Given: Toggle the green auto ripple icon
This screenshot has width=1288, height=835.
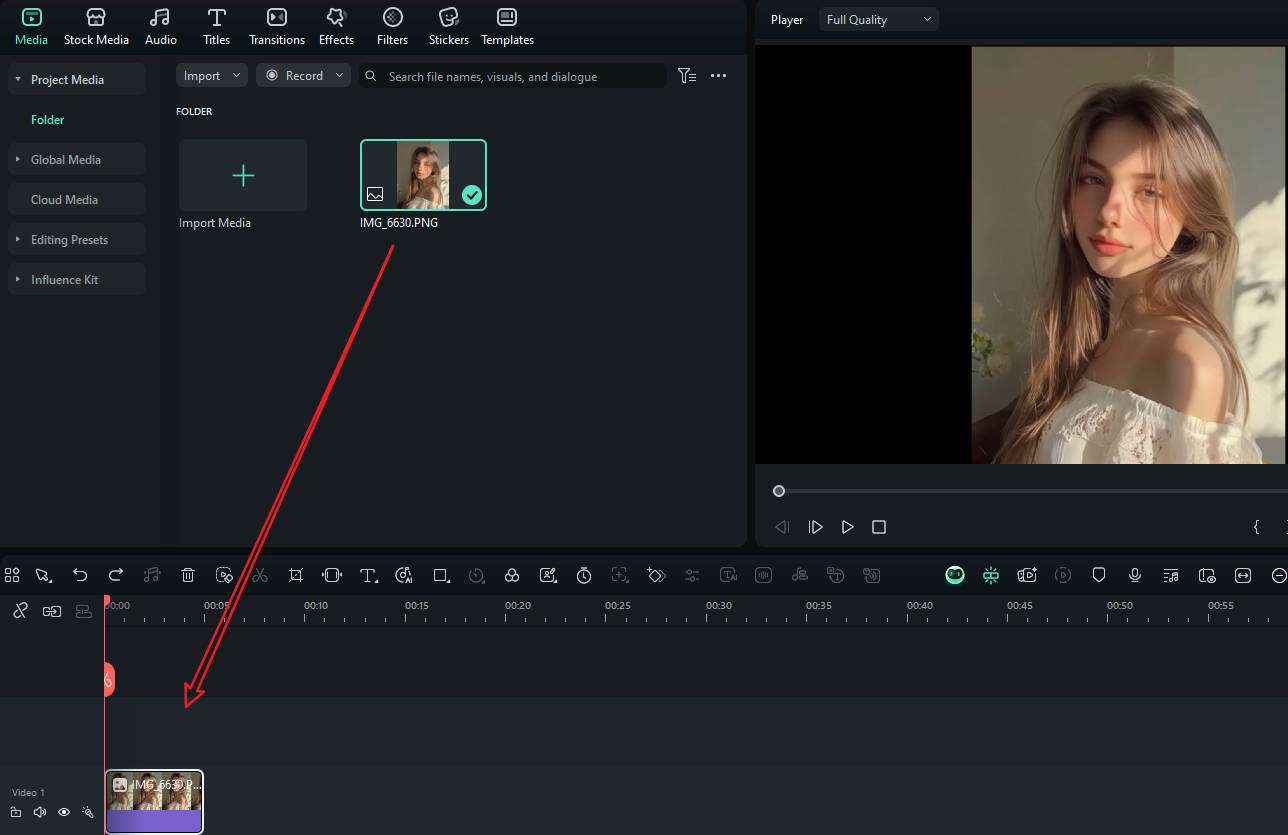Looking at the screenshot, I should [x=991, y=575].
